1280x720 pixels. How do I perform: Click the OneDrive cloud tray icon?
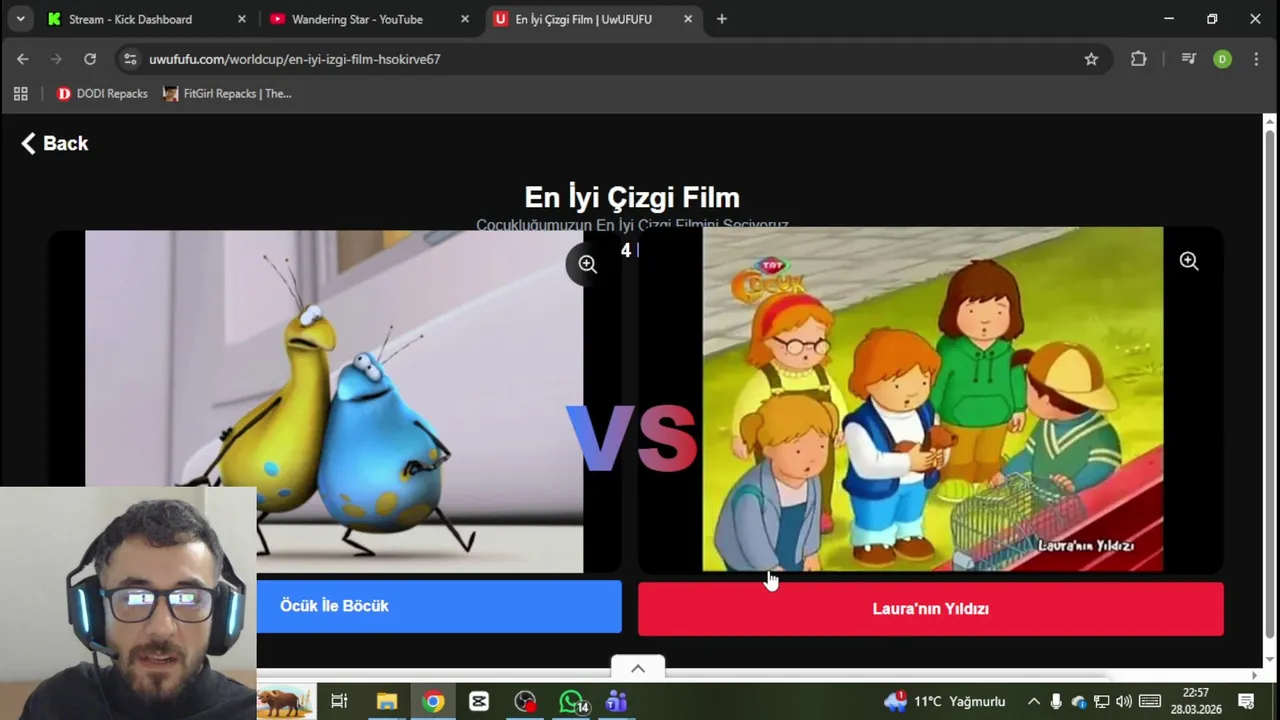tap(1078, 702)
